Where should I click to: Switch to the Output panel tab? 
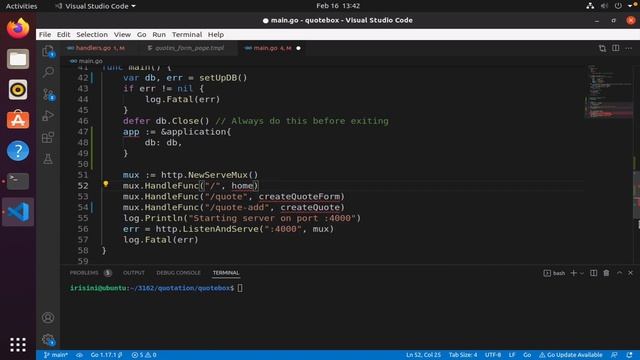click(x=134, y=273)
